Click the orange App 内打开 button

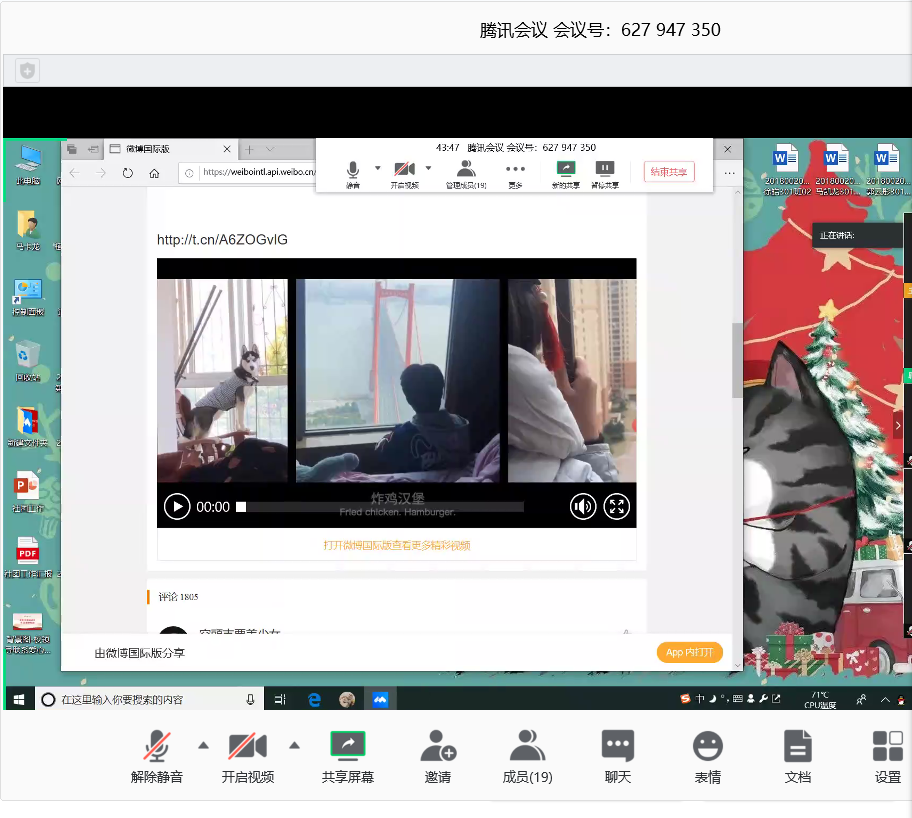click(x=690, y=652)
